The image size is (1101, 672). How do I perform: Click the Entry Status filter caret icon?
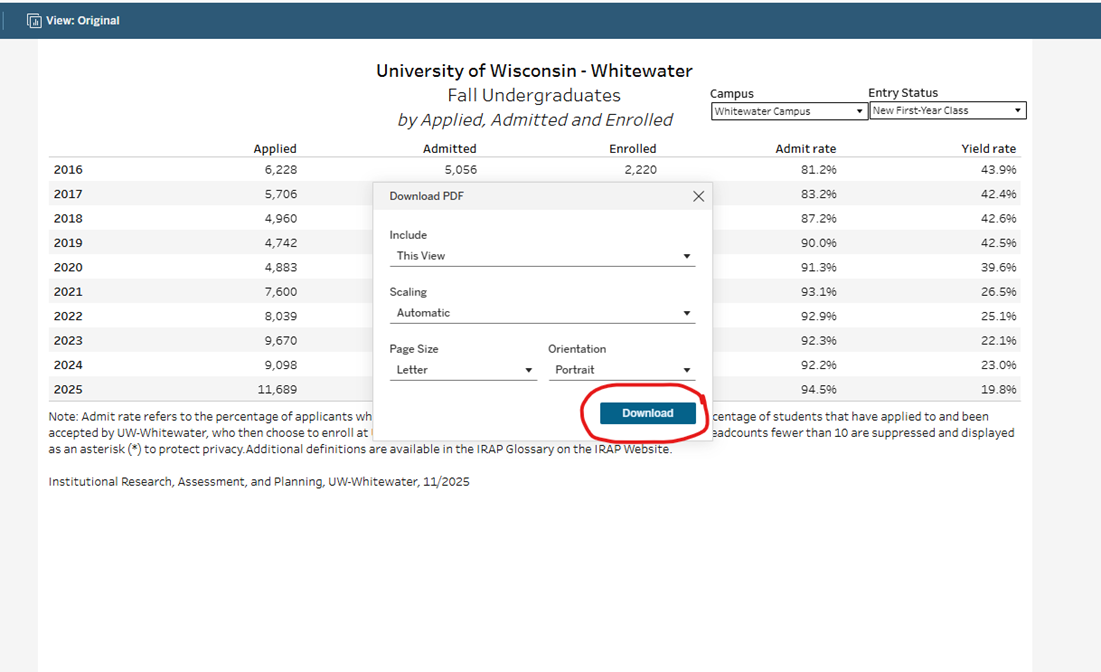(1018, 110)
